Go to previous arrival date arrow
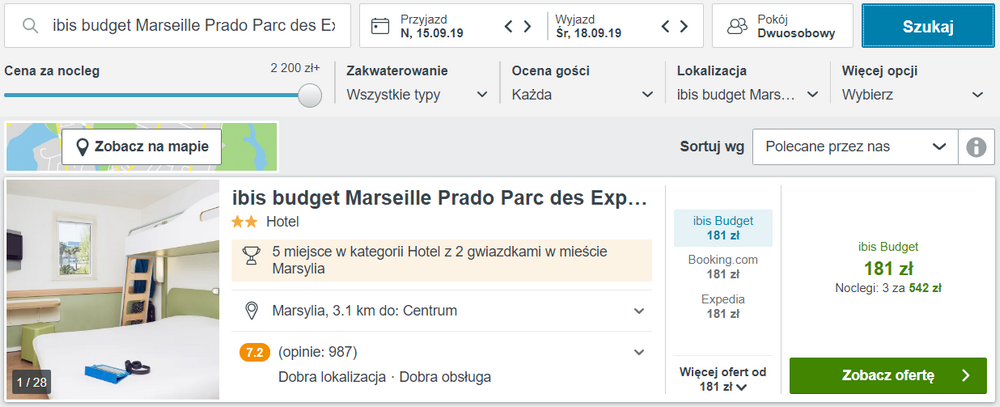The image size is (1000, 407). click(x=508, y=26)
